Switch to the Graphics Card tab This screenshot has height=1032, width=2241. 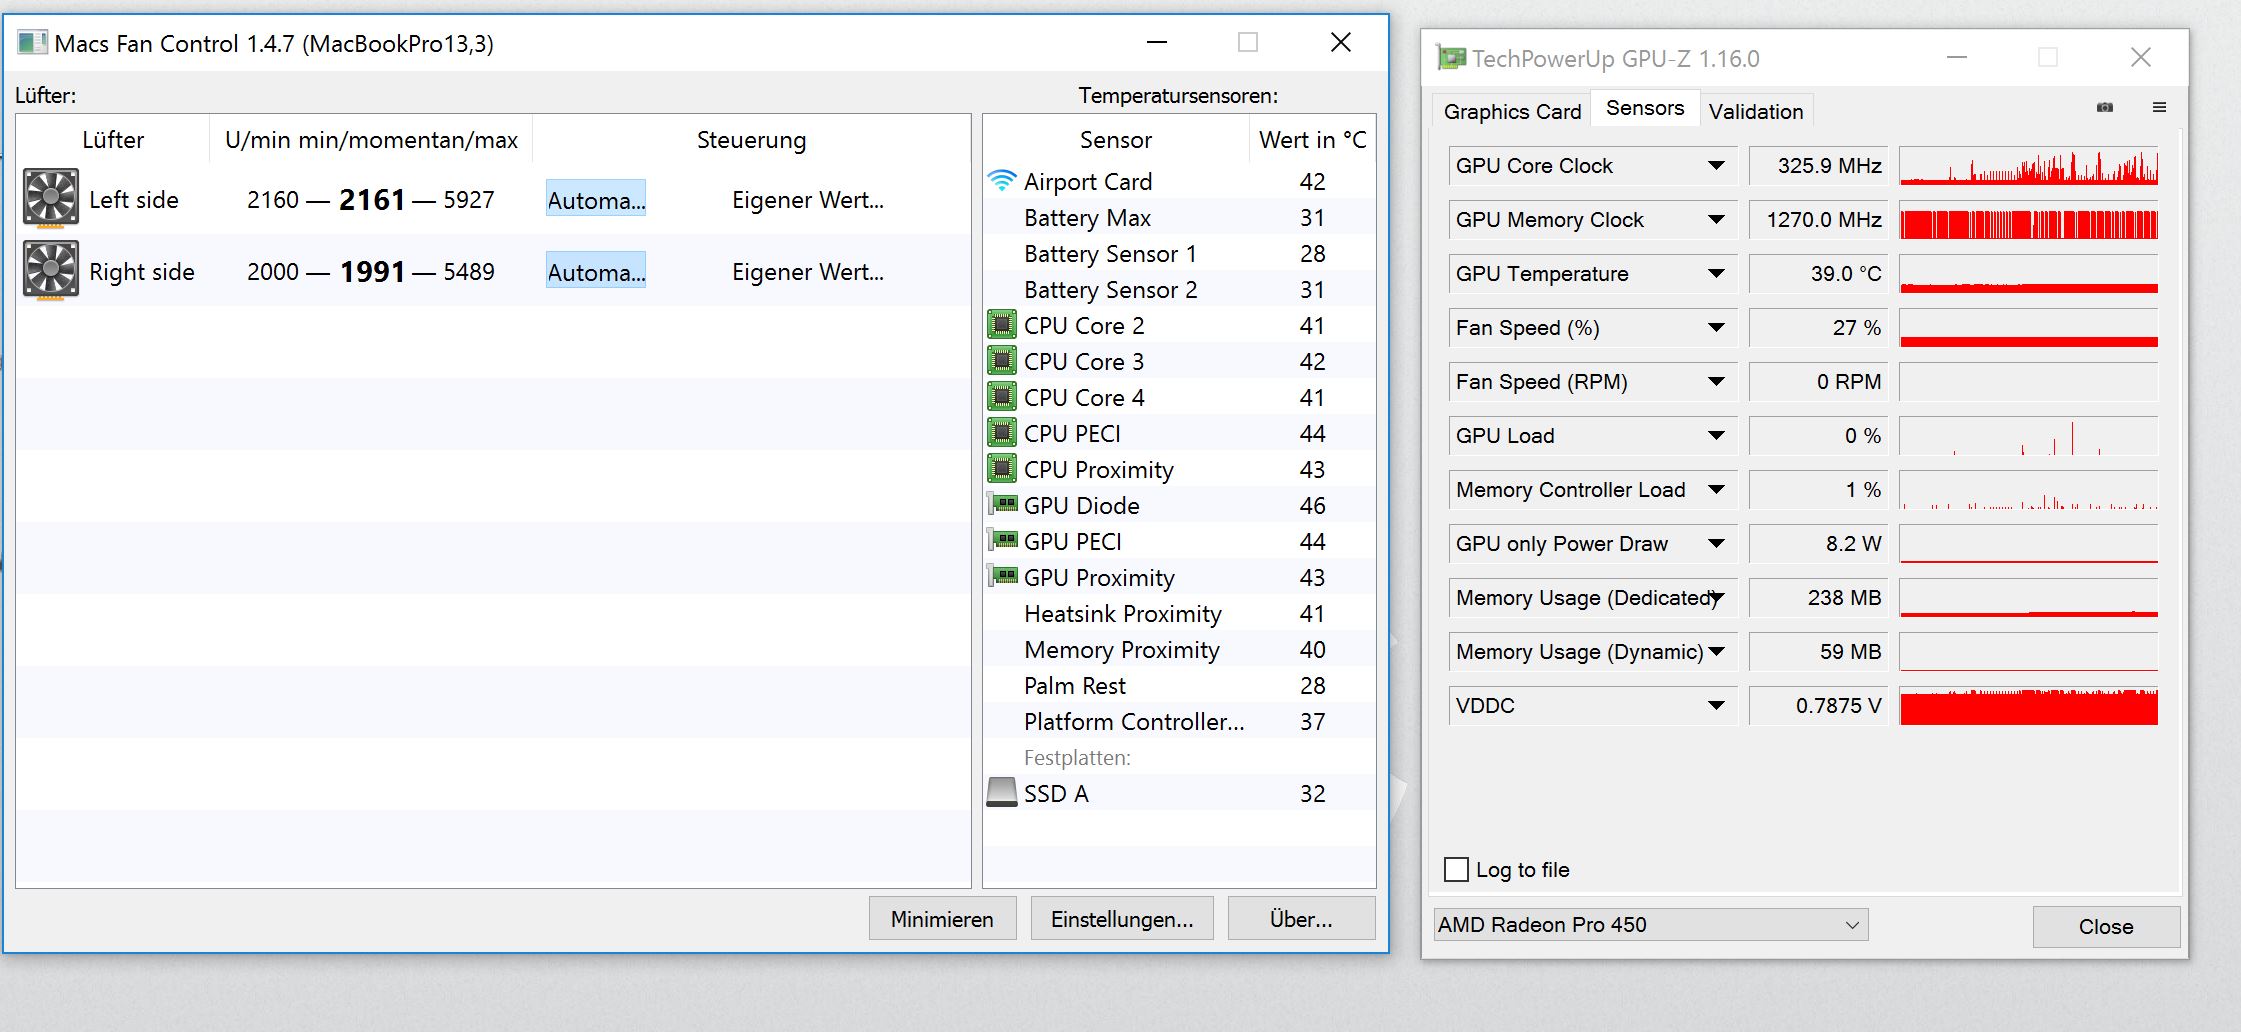point(1512,111)
